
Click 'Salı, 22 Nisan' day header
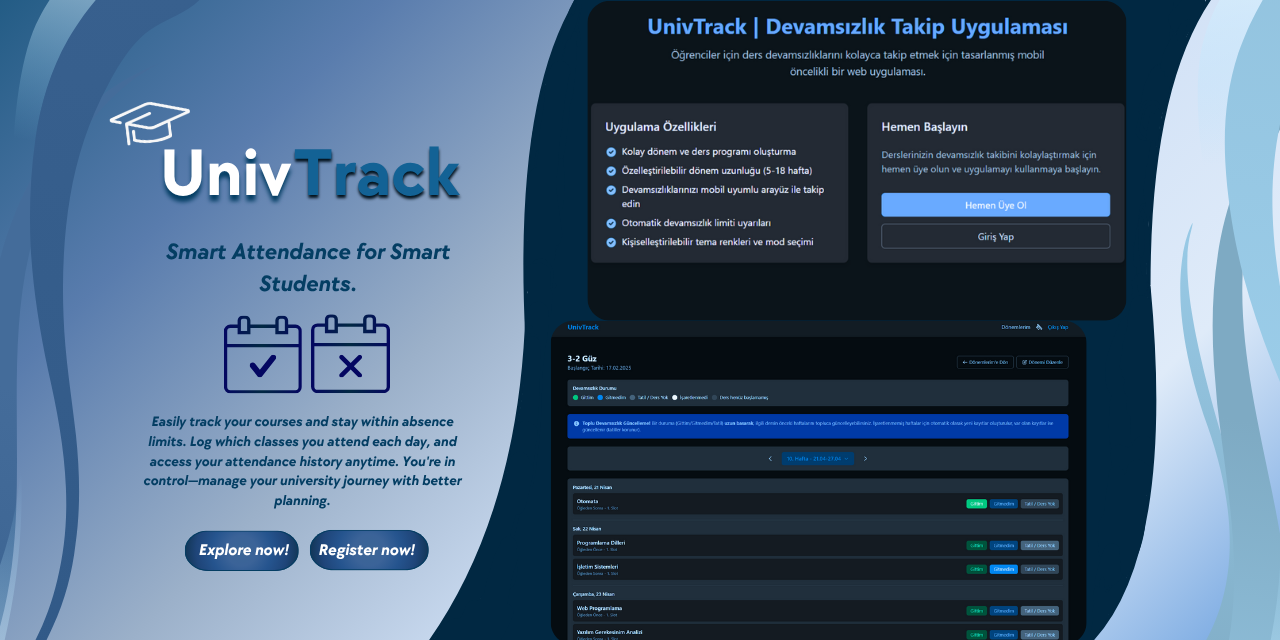pos(587,529)
